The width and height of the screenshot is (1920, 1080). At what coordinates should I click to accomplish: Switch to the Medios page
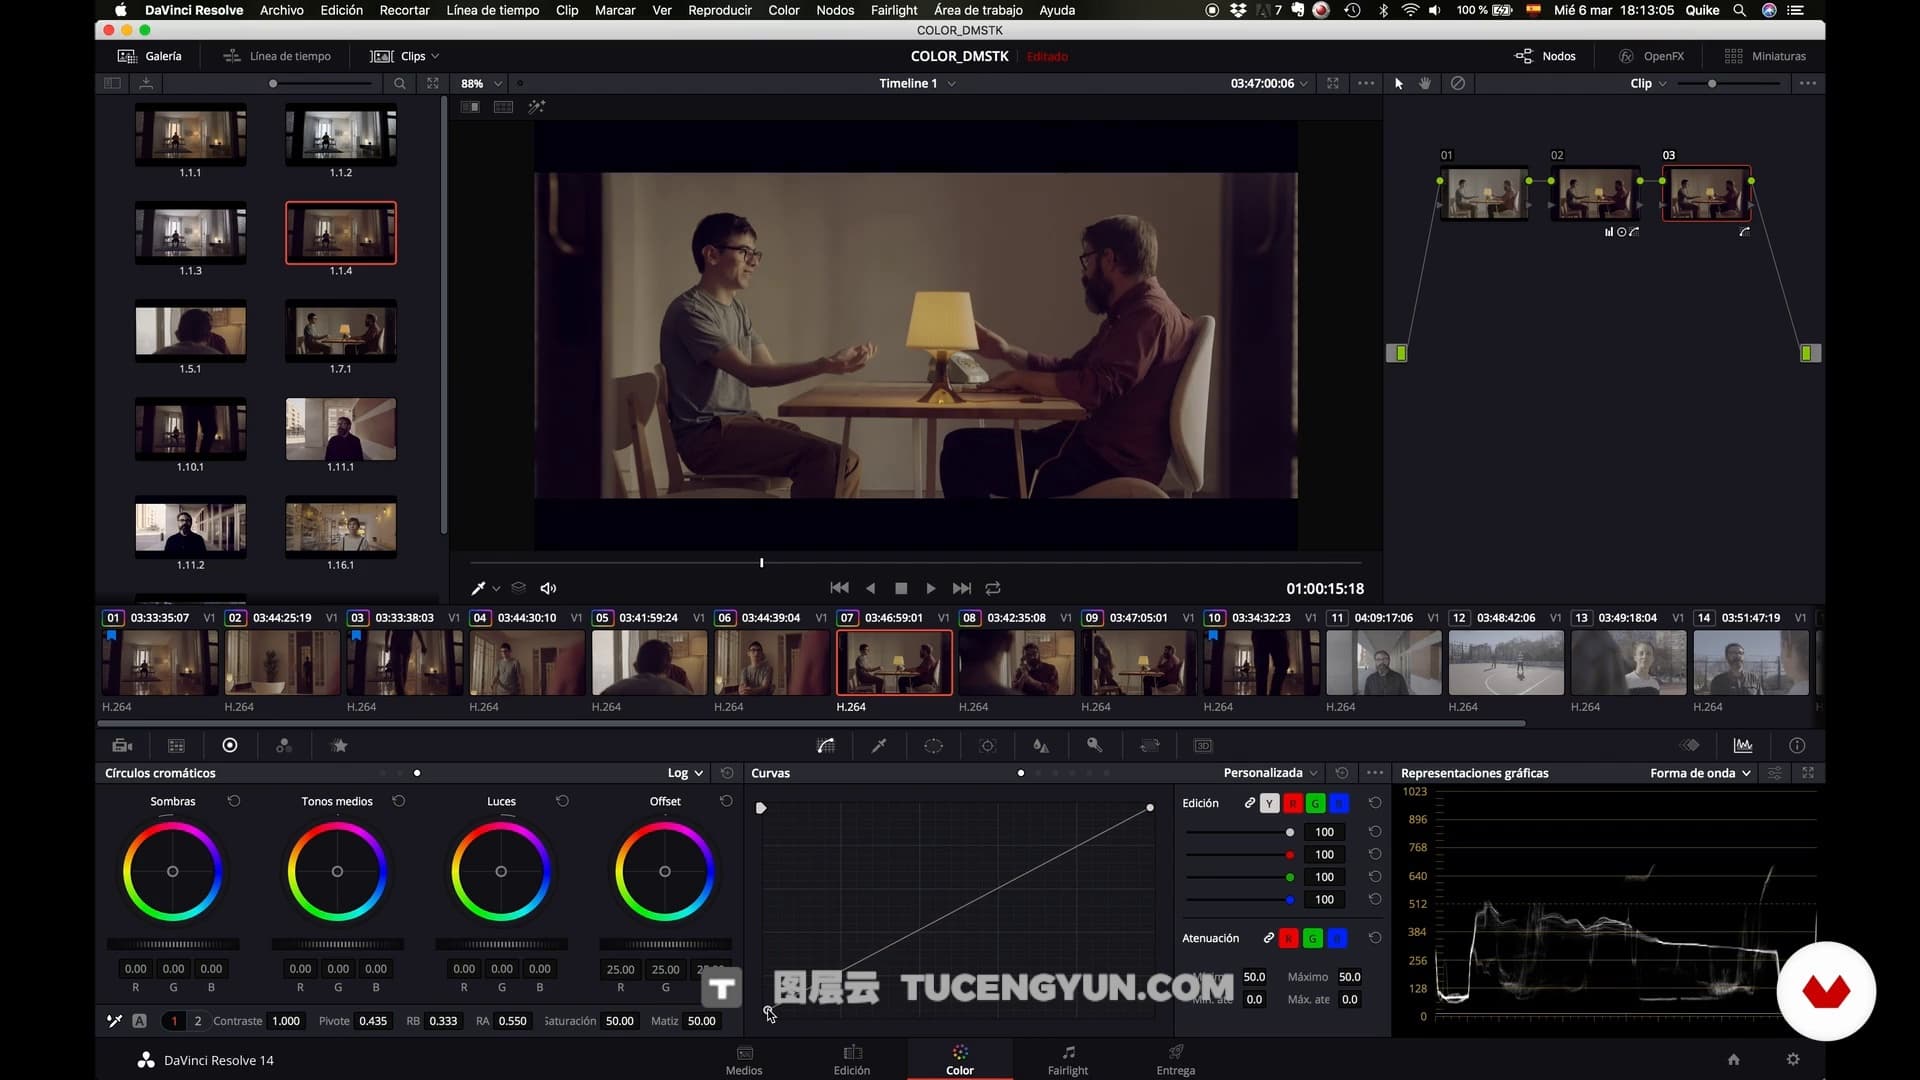(744, 1060)
